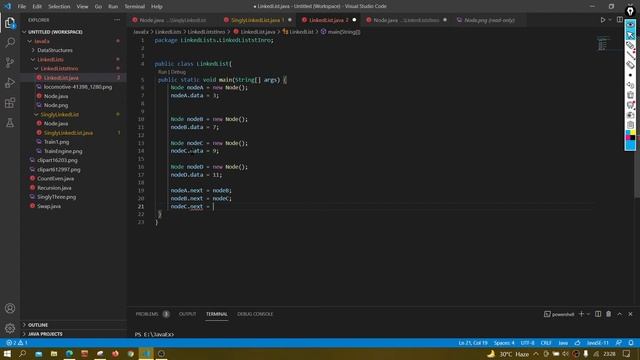Click the errors and warnings status indicator
Viewport: 640px width, 360px height.
[17, 343]
